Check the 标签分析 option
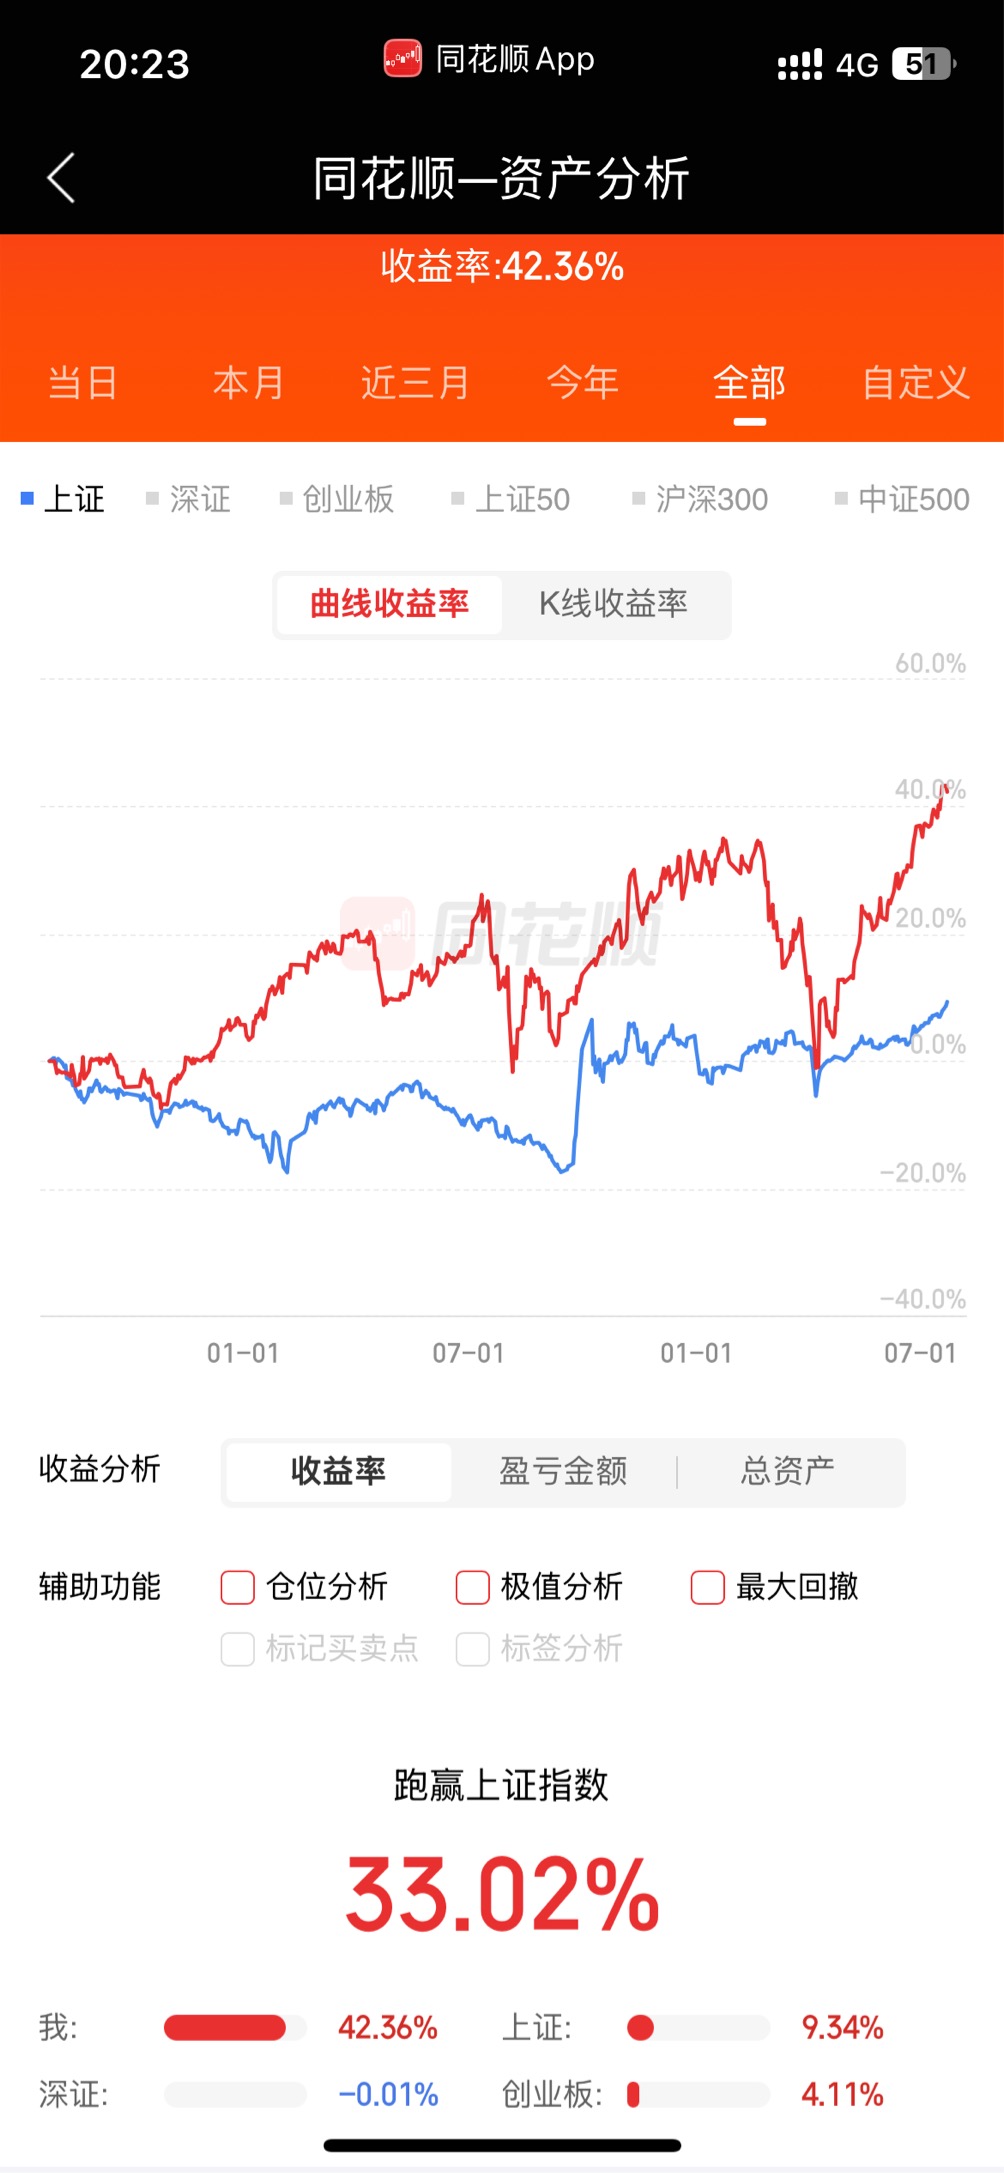This screenshot has width=1004, height=2173. coord(472,1649)
